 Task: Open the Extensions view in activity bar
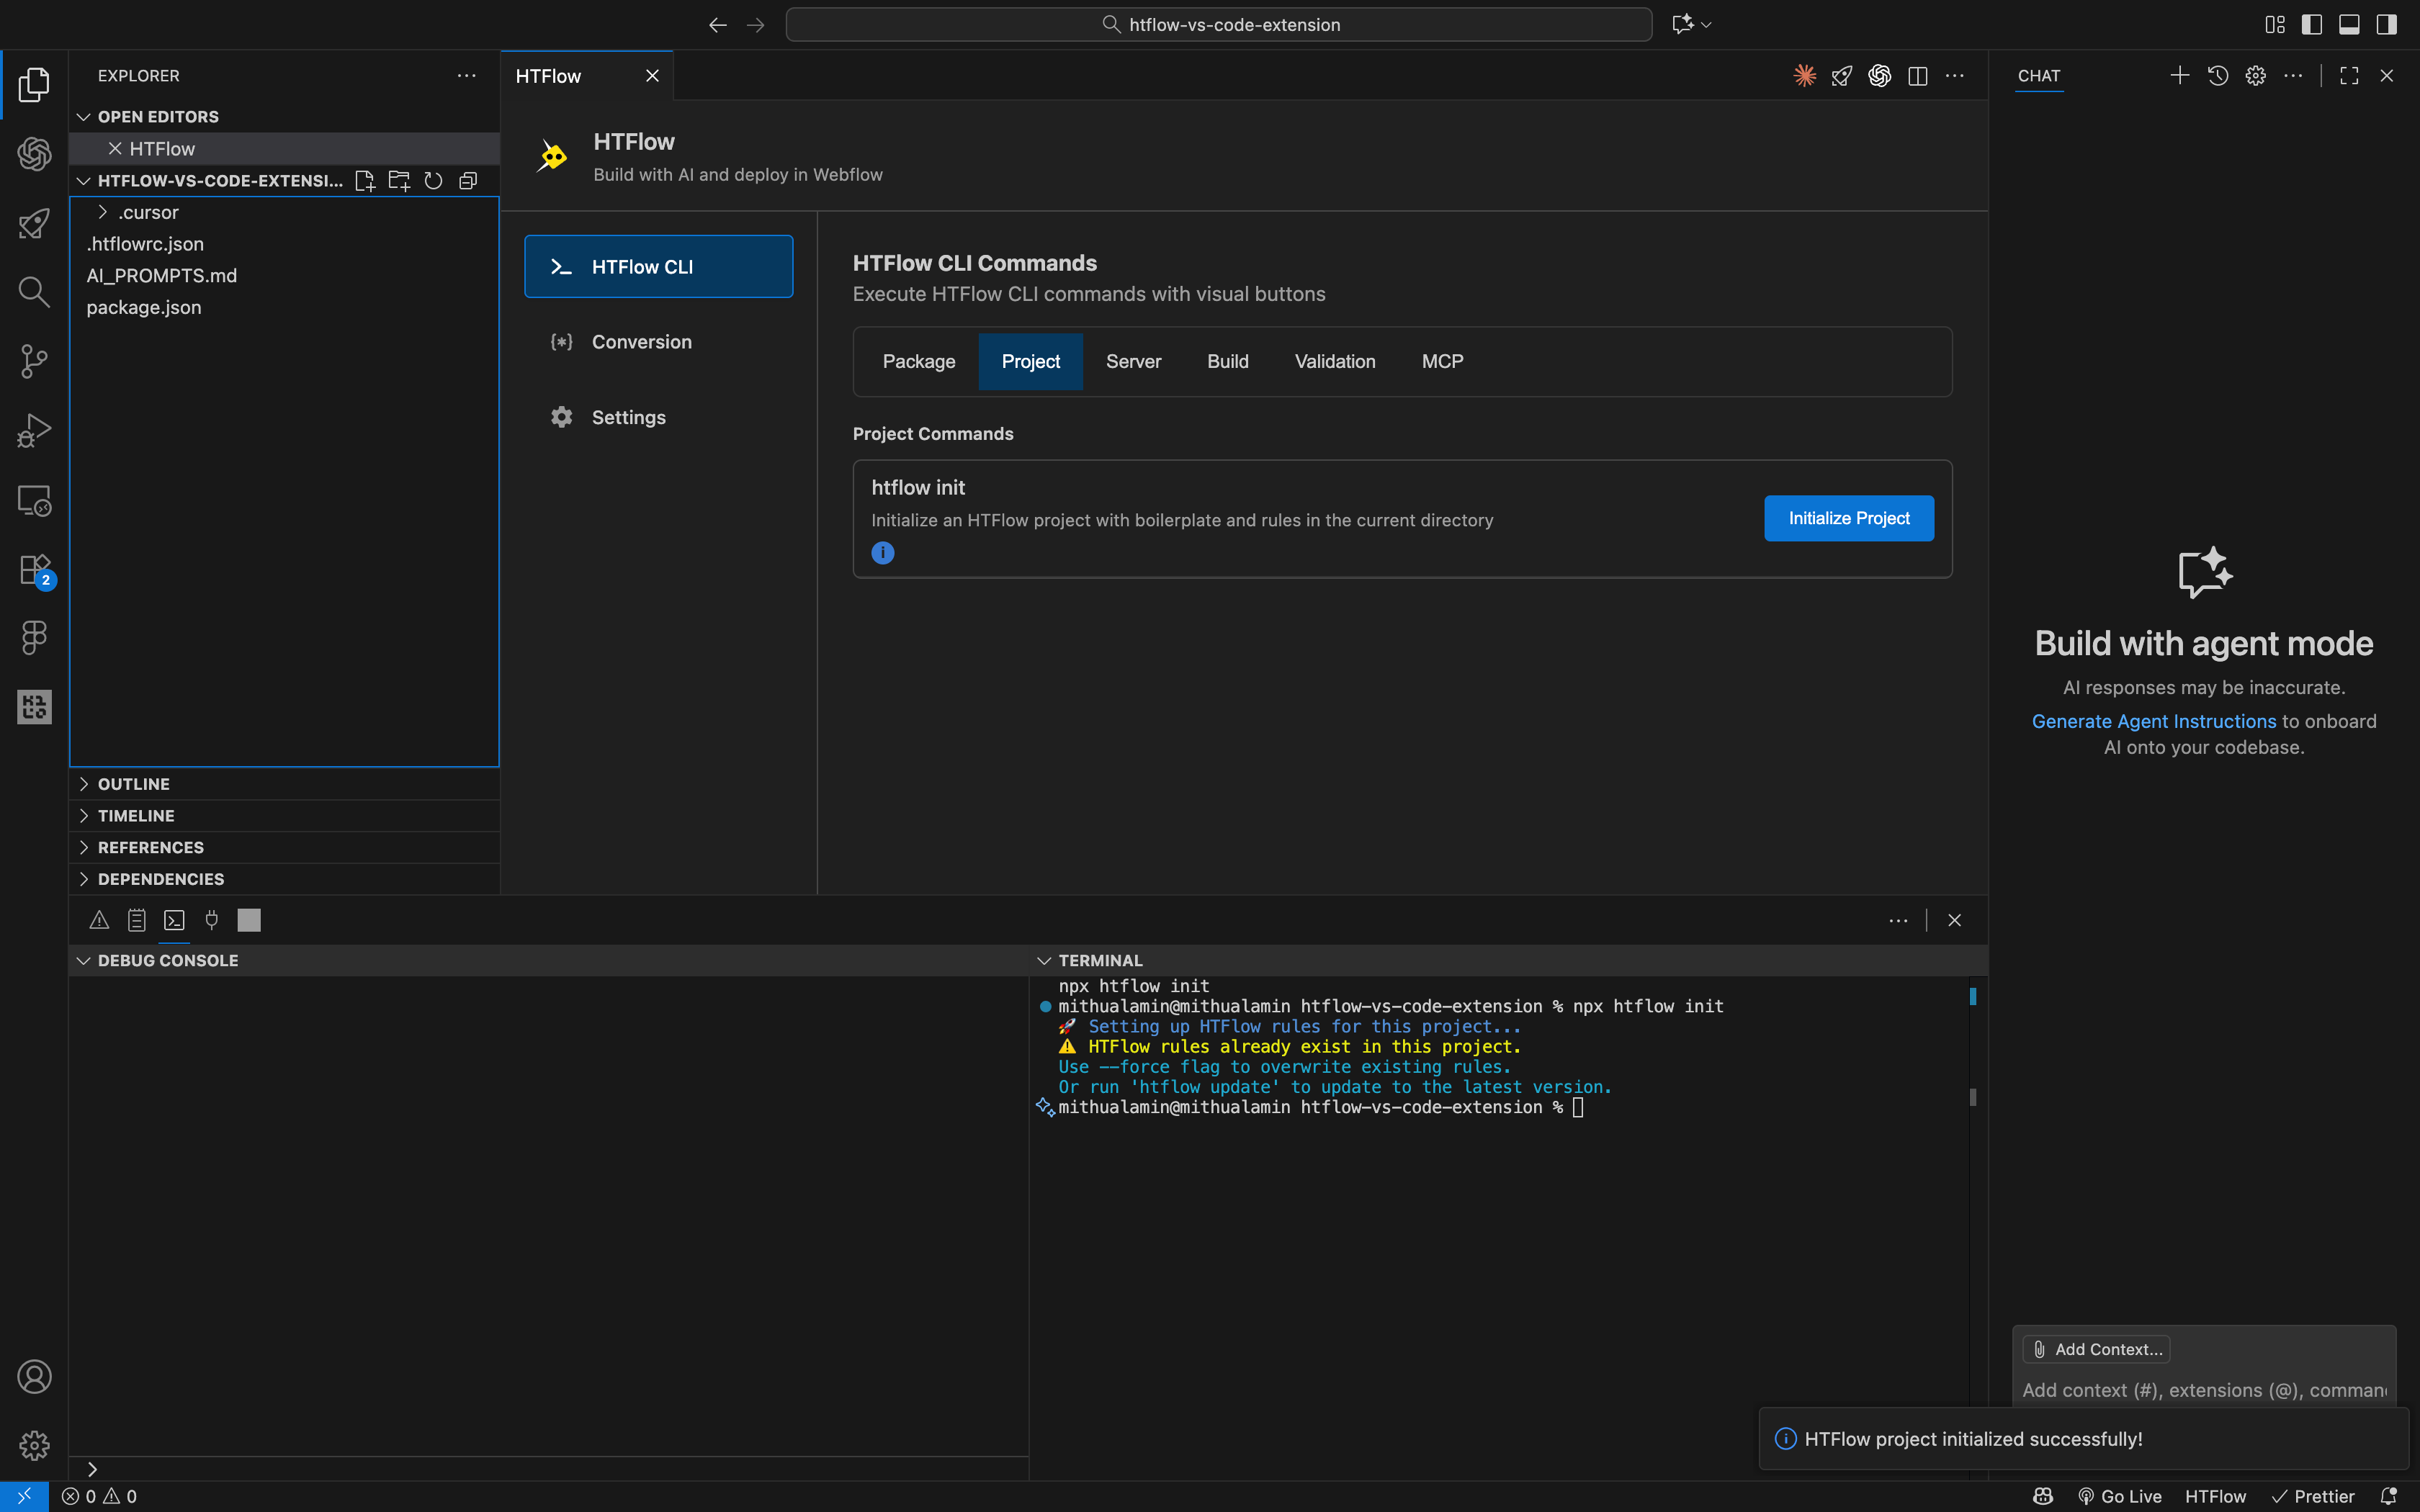point(34,568)
